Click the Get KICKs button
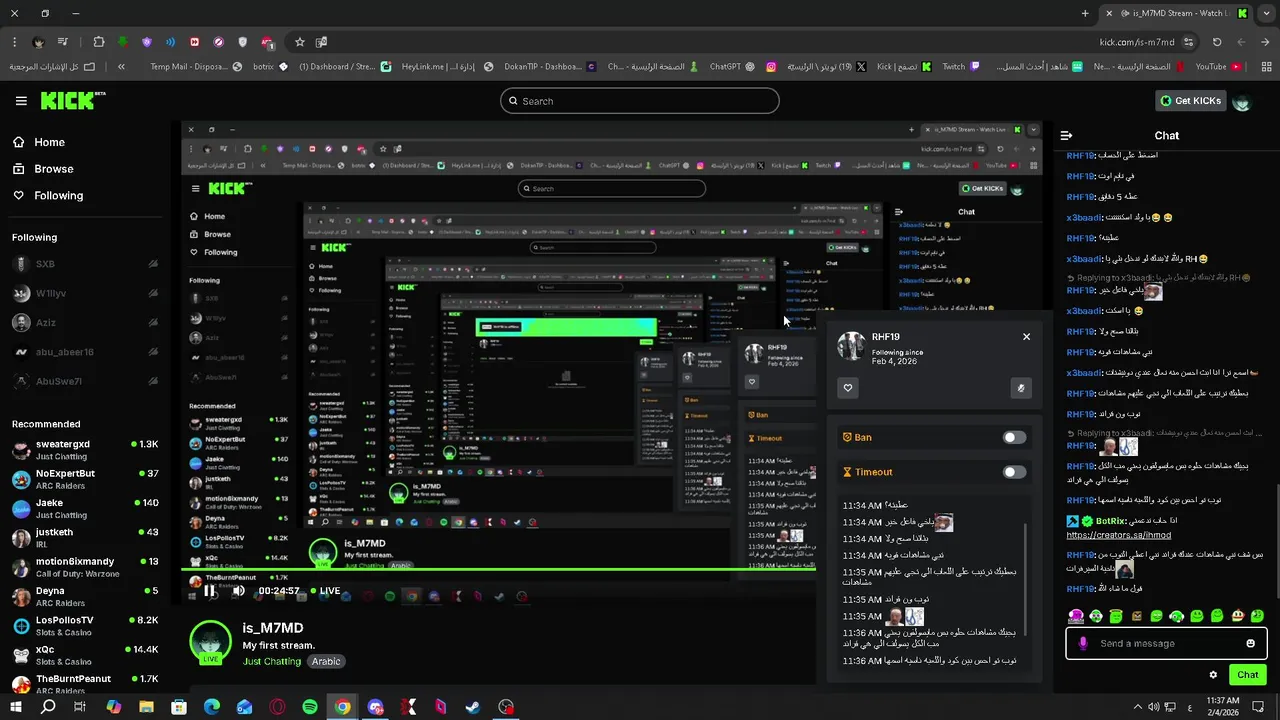This screenshot has width=1280, height=720. [1190, 101]
